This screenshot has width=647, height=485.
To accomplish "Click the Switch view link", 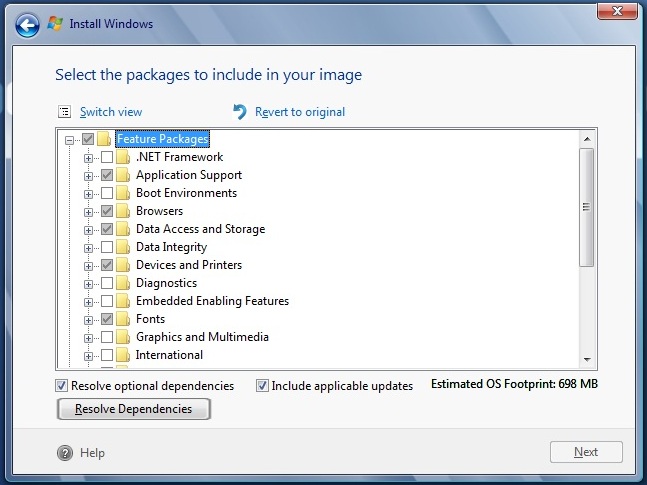I will pos(111,112).
